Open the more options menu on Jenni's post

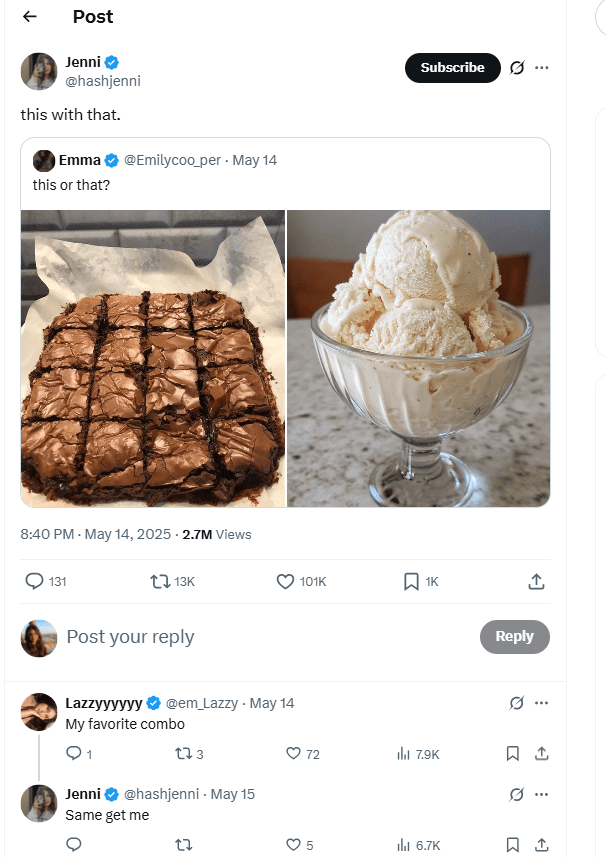point(541,68)
